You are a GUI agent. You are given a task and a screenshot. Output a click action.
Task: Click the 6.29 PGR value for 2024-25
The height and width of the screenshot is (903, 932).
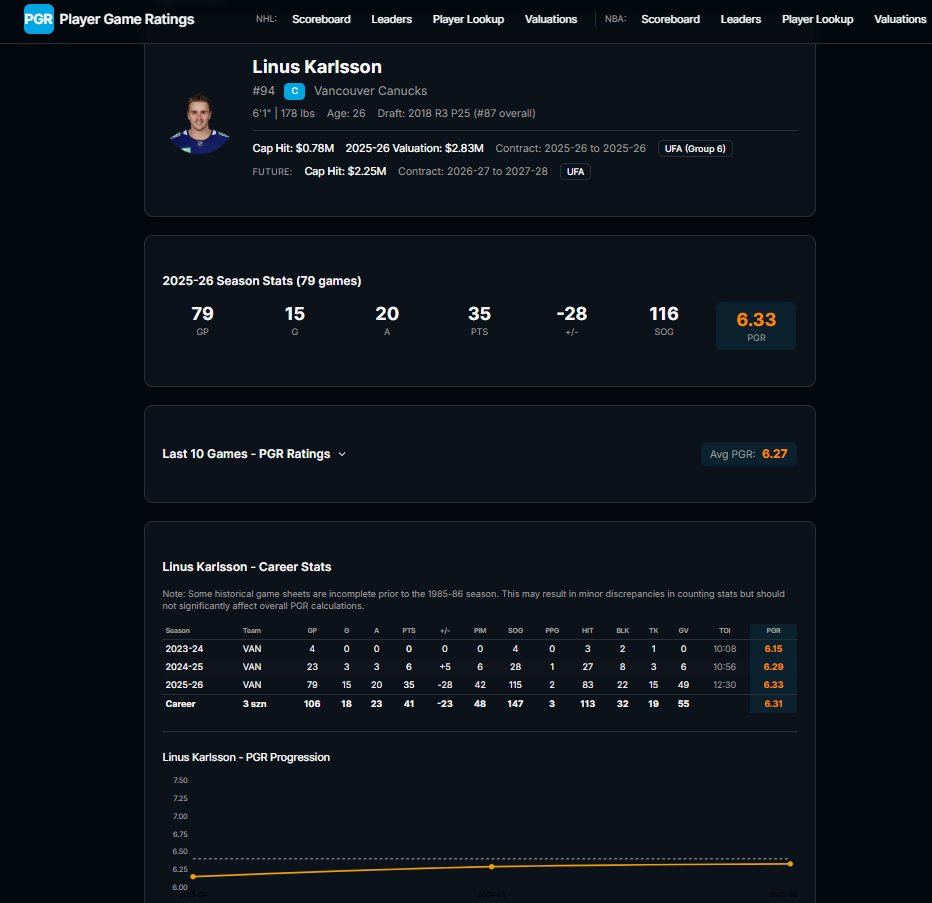(773, 666)
